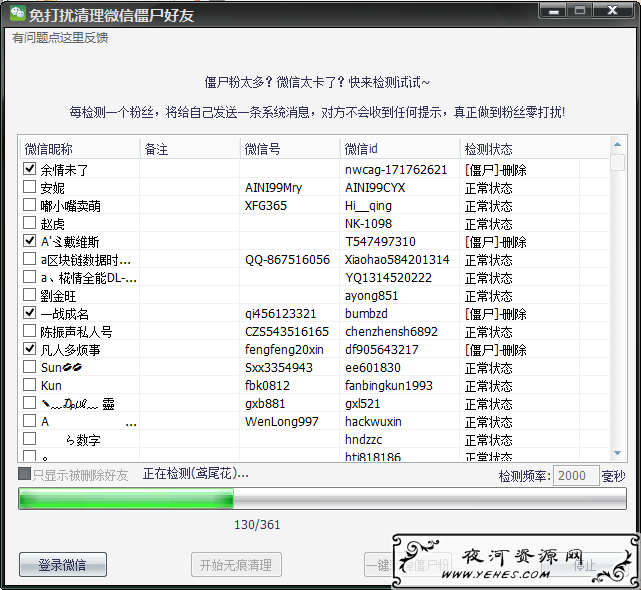Open the 有问题点这里反馈 link
Image resolution: width=641 pixels, height=590 pixels.
(60, 38)
